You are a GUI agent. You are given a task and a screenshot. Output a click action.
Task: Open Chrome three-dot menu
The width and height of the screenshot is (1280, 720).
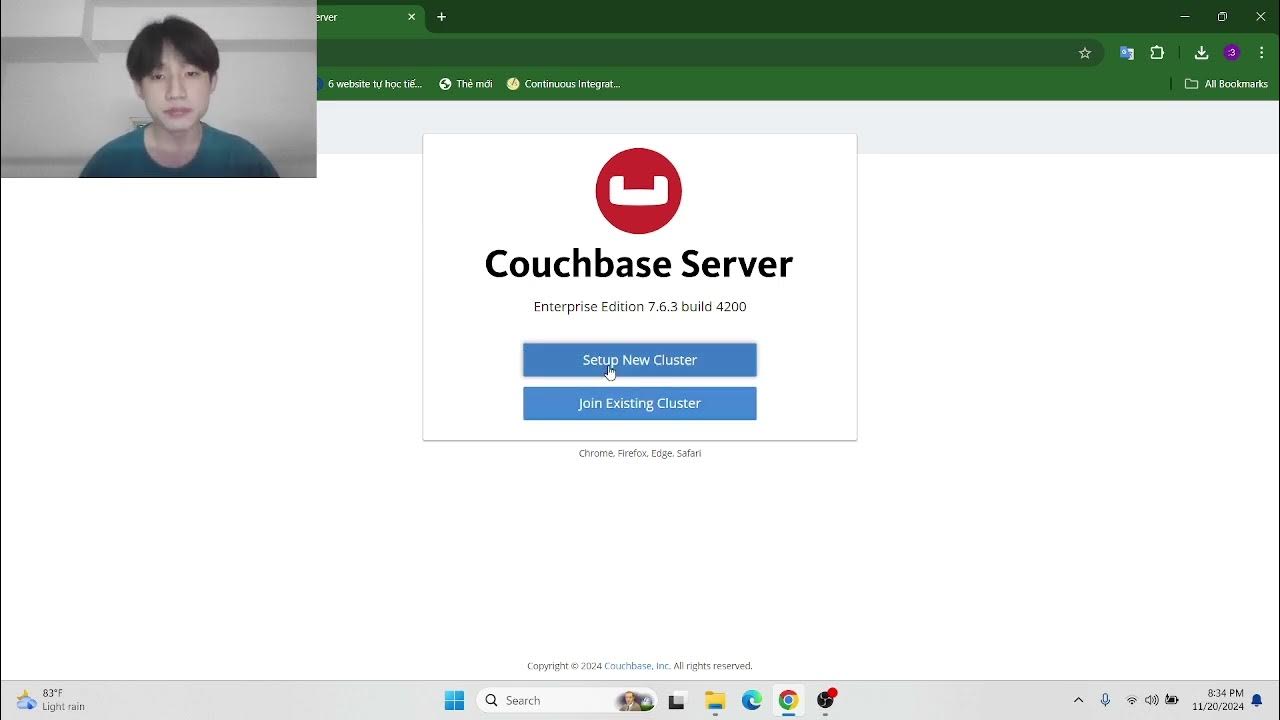pyautogui.click(x=1261, y=53)
